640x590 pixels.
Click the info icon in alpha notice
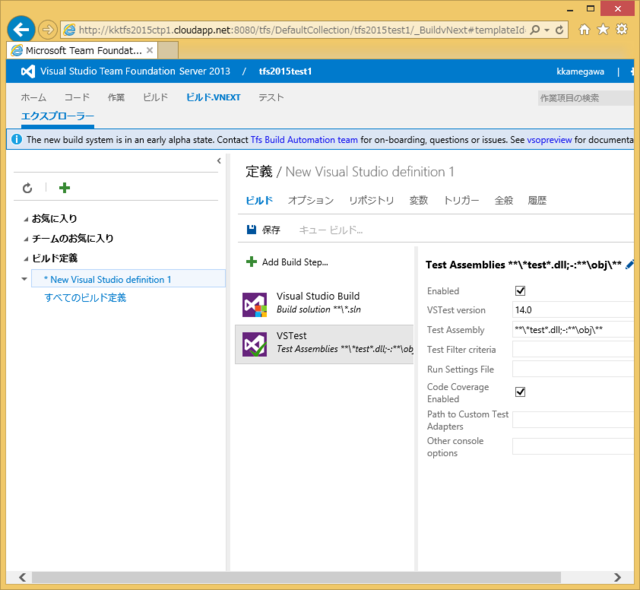coord(17,140)
